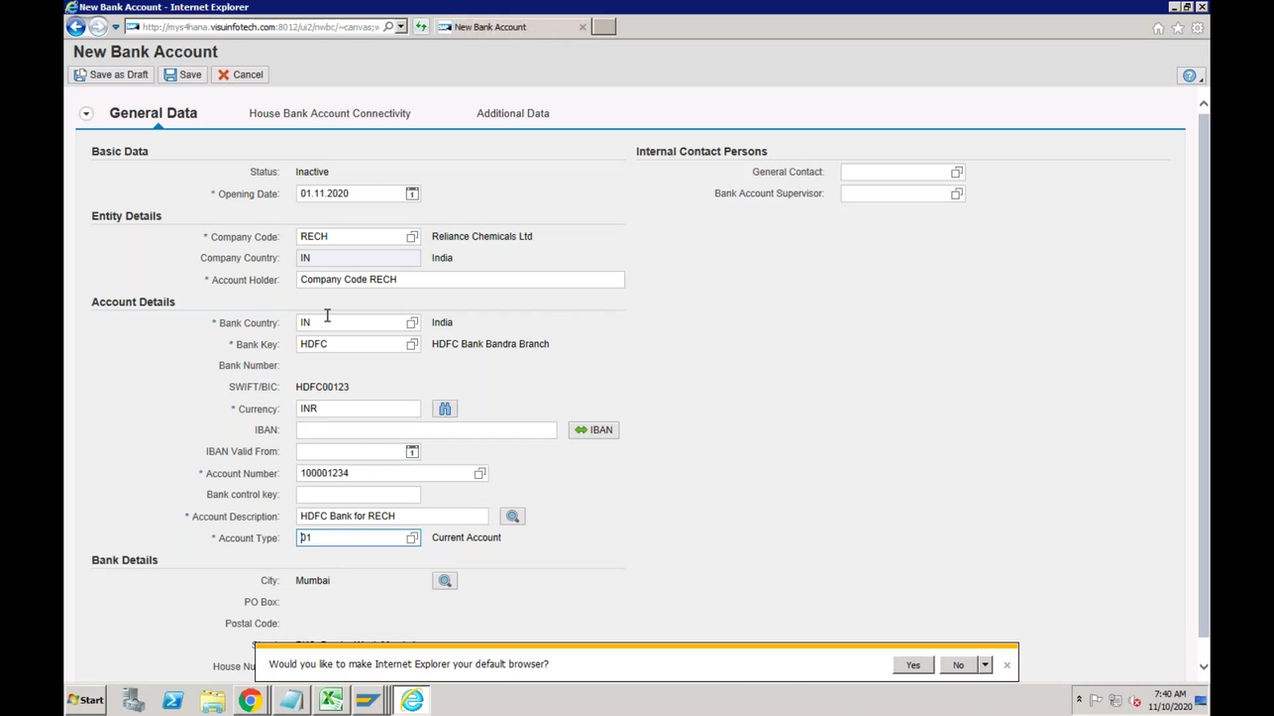This screenshot has width=1274, height=716.
Task: Open the dropdown beside the No button
Action: [x=984, y=664]
